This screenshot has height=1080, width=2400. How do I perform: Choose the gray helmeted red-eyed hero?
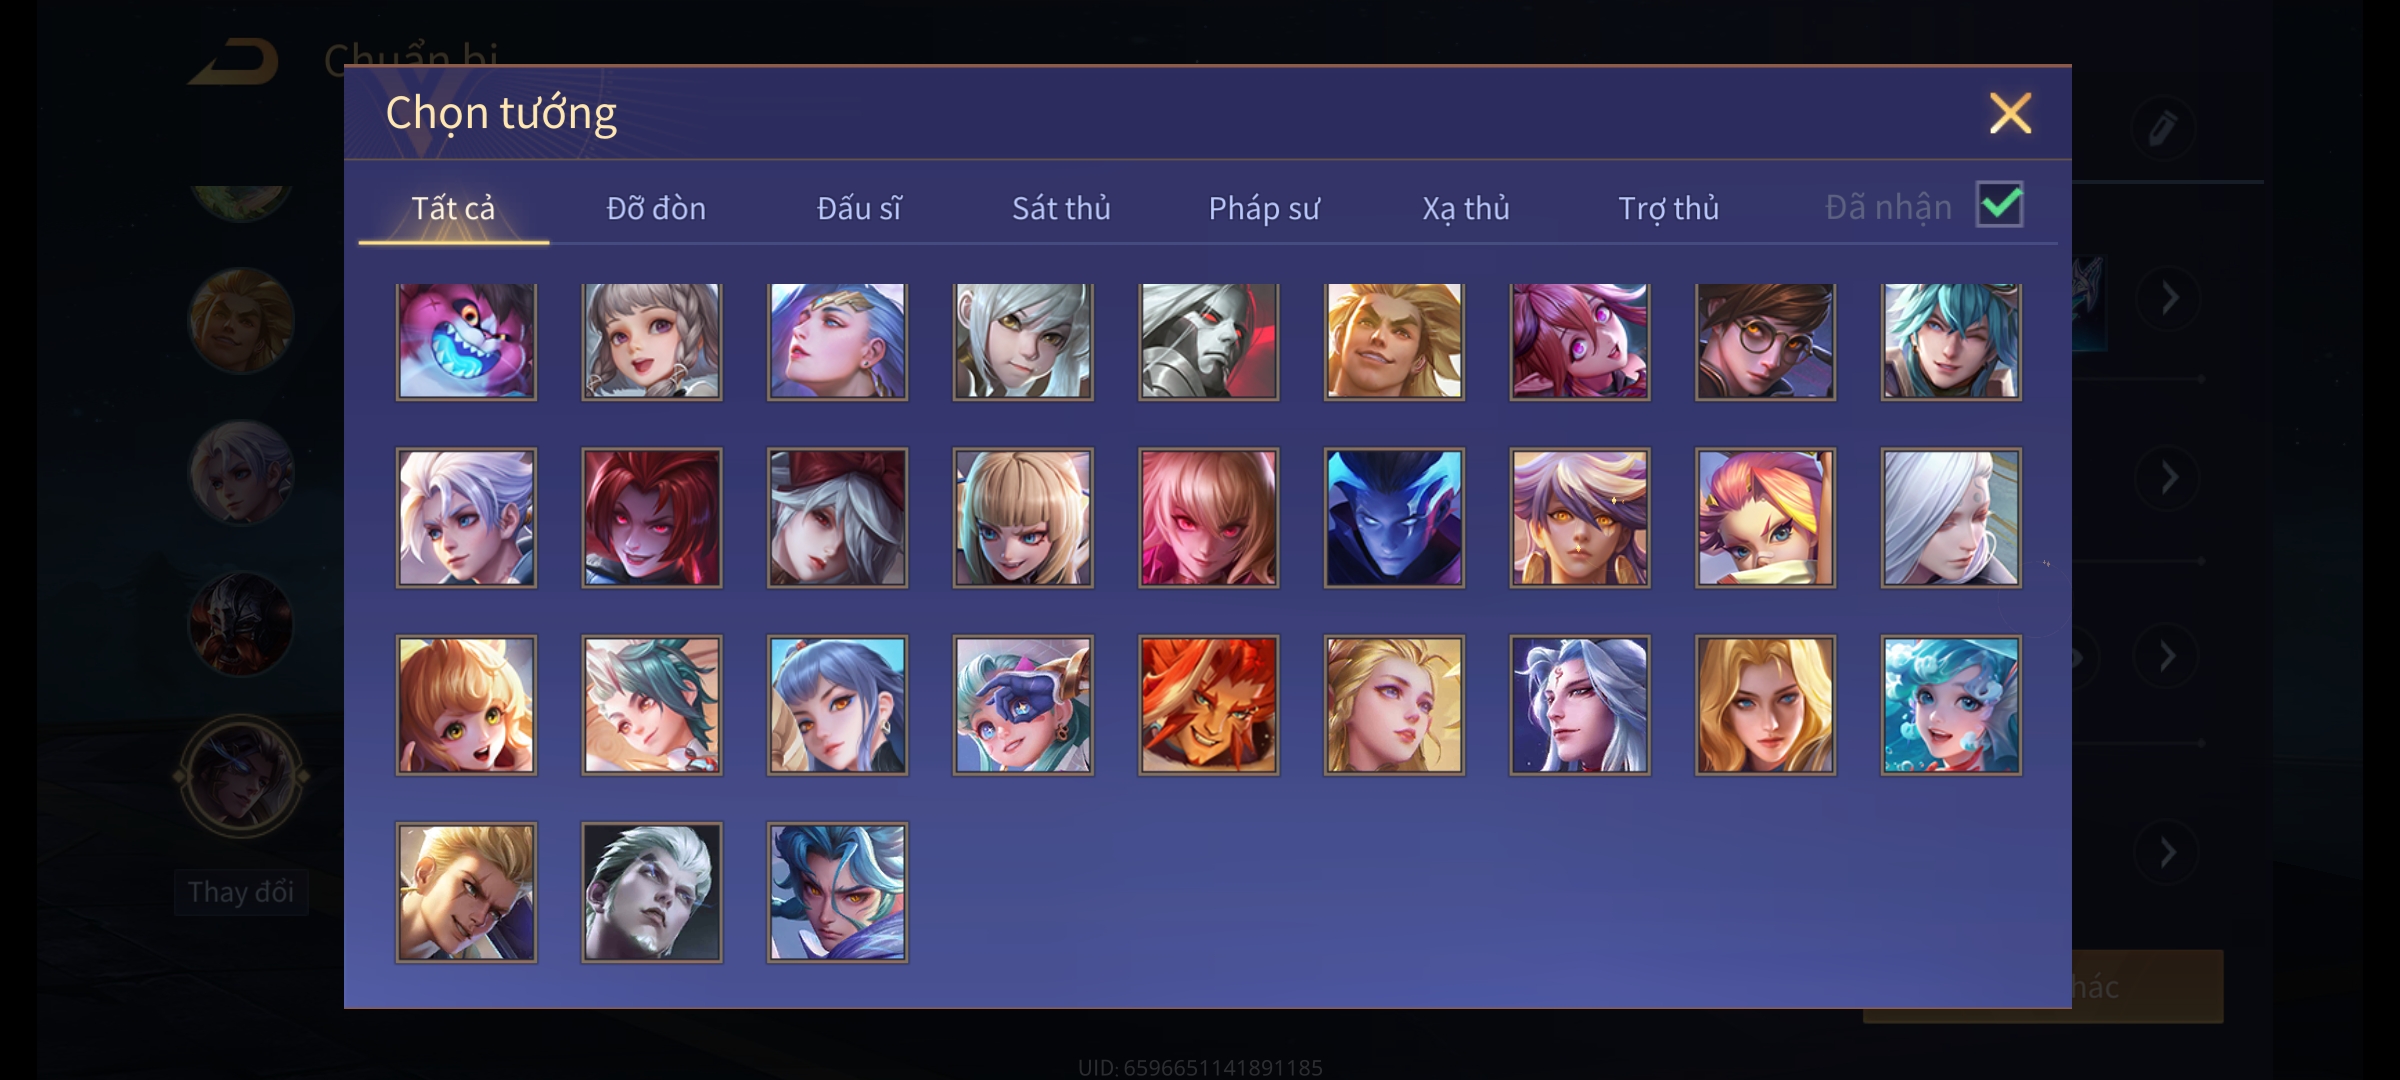1208,341
